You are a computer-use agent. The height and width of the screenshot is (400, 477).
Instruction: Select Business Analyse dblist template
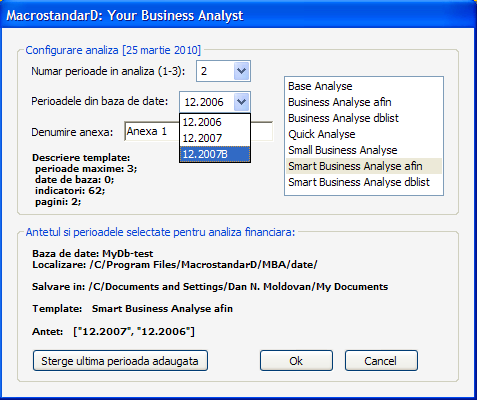pos(364,118)
